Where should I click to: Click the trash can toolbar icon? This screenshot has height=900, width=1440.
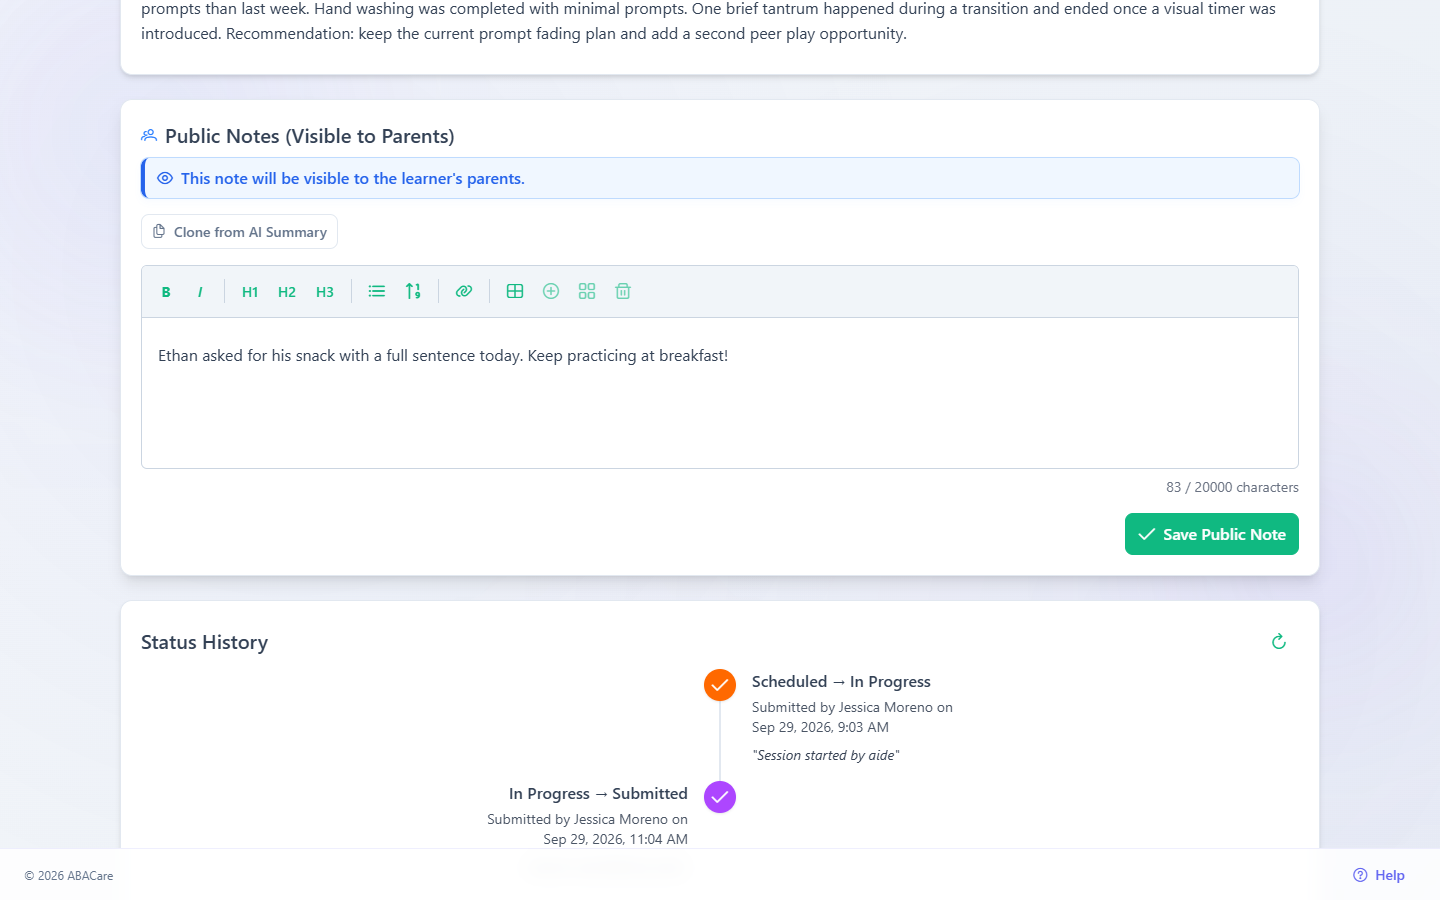623,291
